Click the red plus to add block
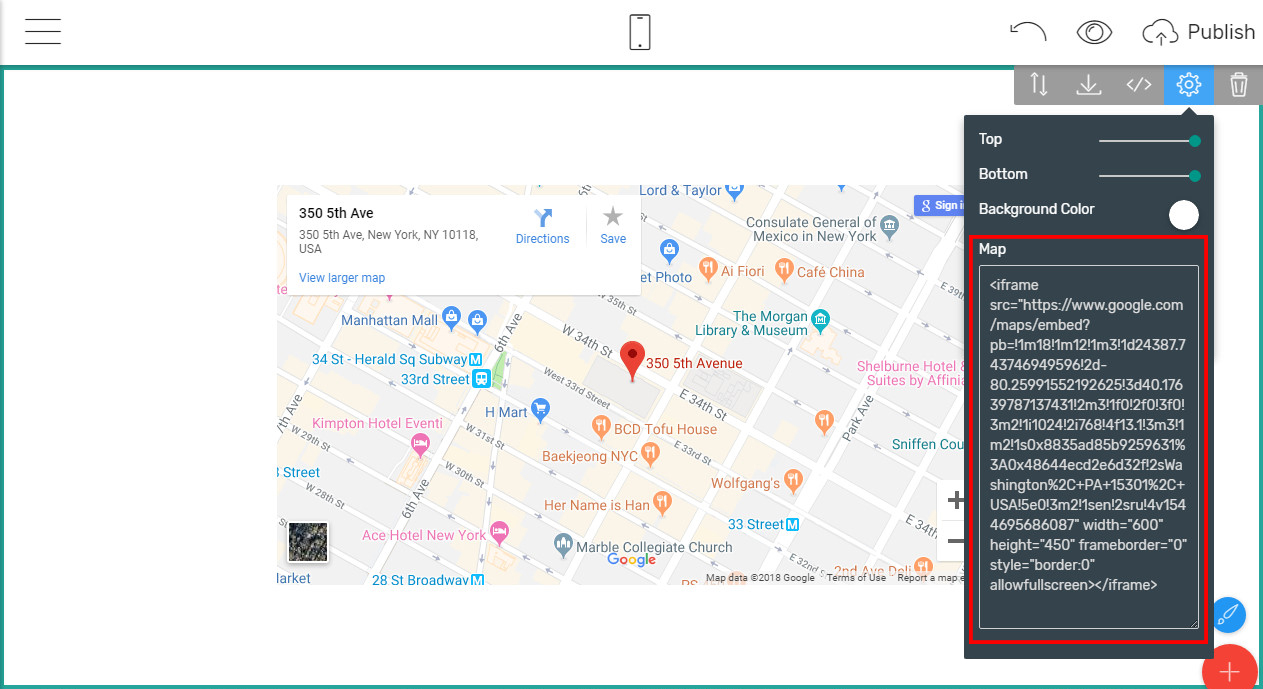1263x689 pixels. 1230,670
